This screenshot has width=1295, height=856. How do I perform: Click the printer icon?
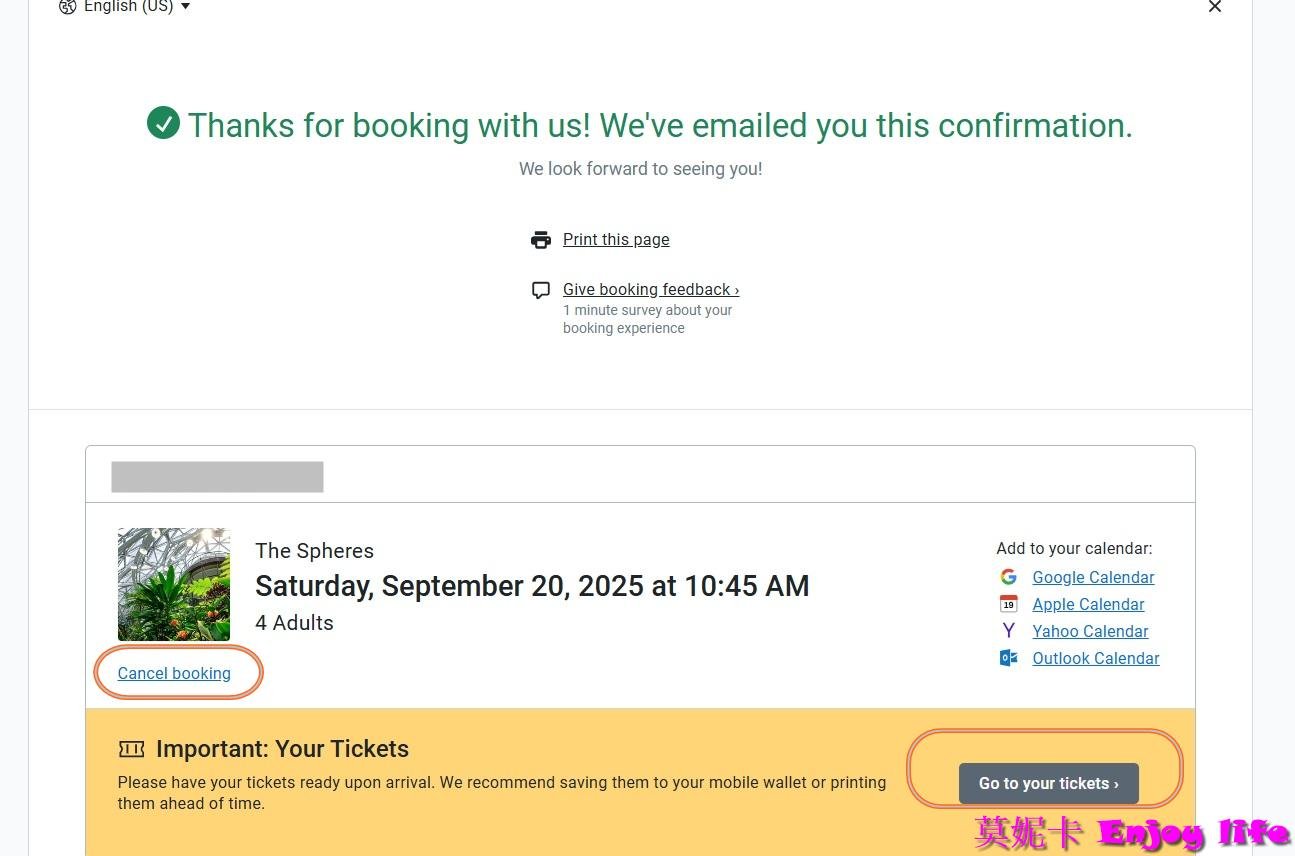pos(541,240)
